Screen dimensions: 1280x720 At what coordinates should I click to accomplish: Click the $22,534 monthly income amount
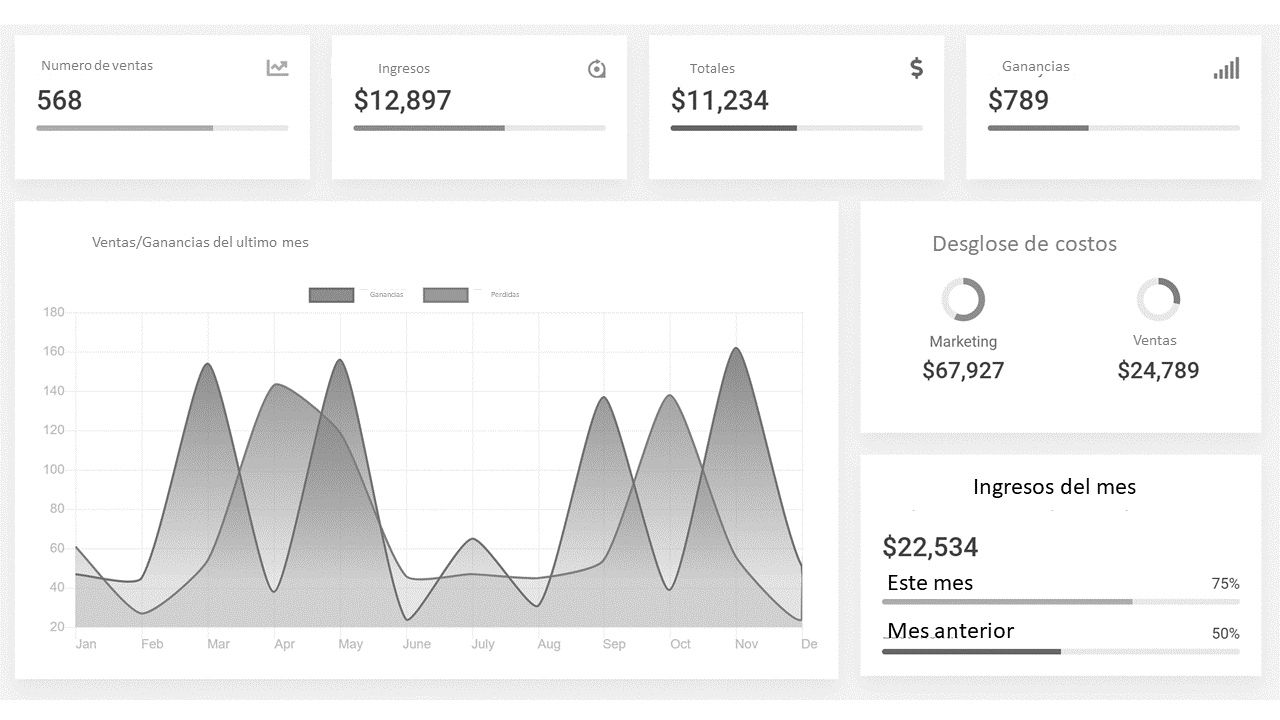tap(930, 547)
